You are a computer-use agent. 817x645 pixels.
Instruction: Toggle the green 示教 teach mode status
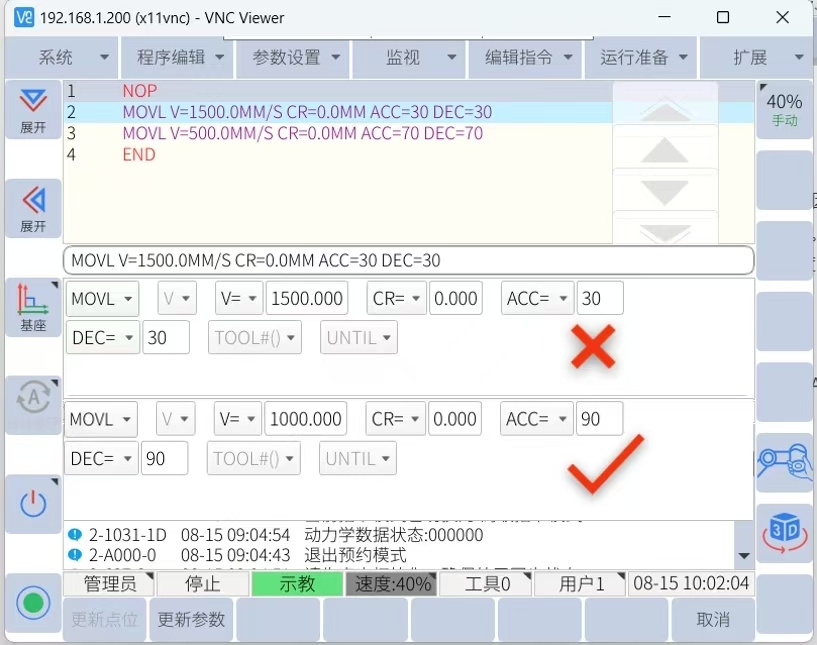(297, 584)
